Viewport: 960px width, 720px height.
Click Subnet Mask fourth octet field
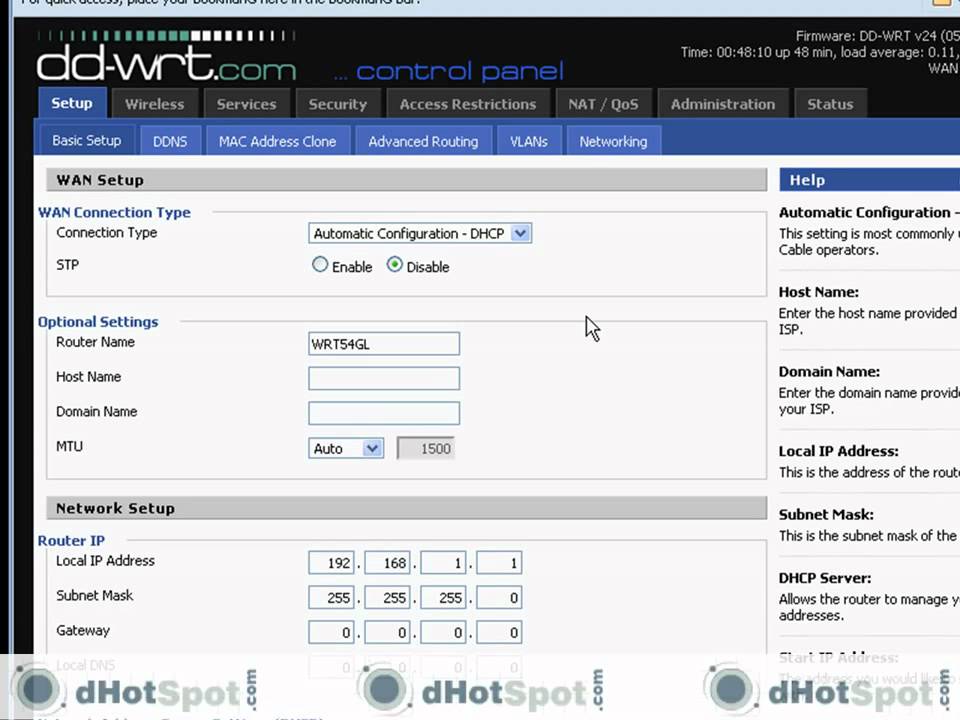point(499,598)
